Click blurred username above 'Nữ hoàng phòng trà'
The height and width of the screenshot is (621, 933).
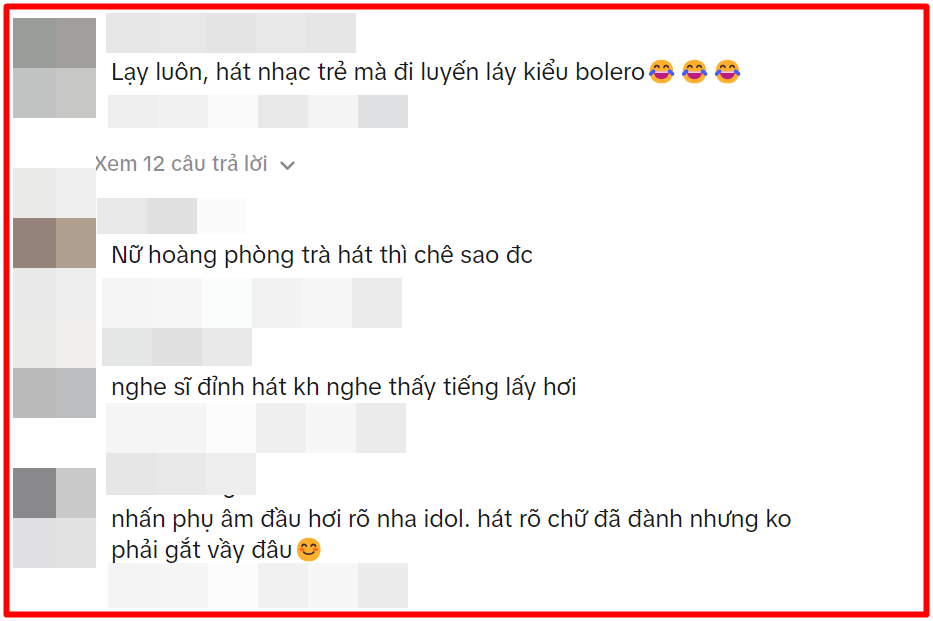tap(171, 215)
